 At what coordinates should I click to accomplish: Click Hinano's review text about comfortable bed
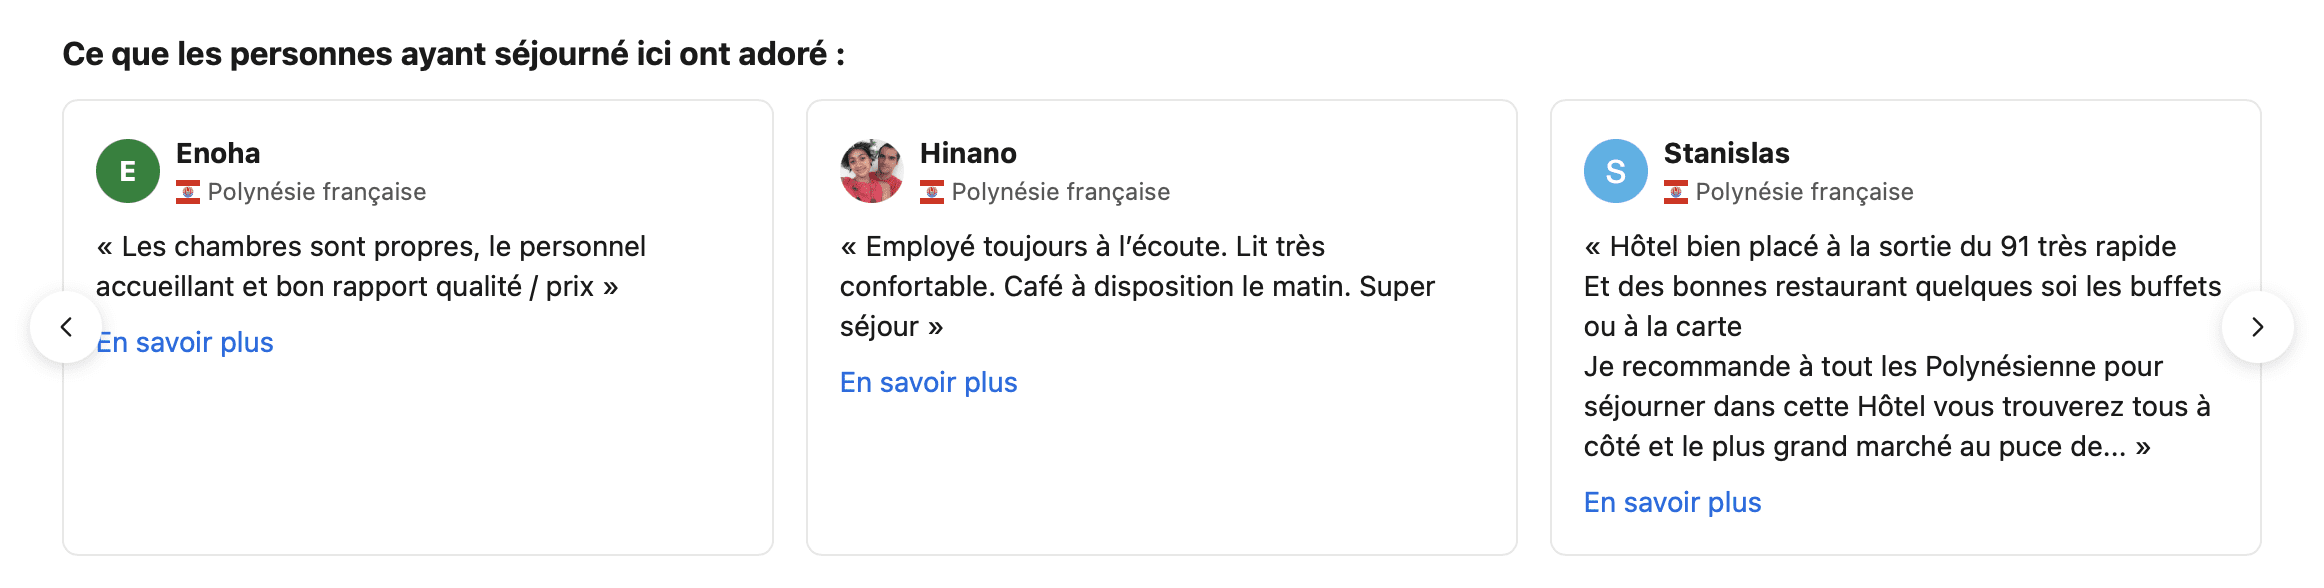pyautogui.click(x=1137, y=286)
